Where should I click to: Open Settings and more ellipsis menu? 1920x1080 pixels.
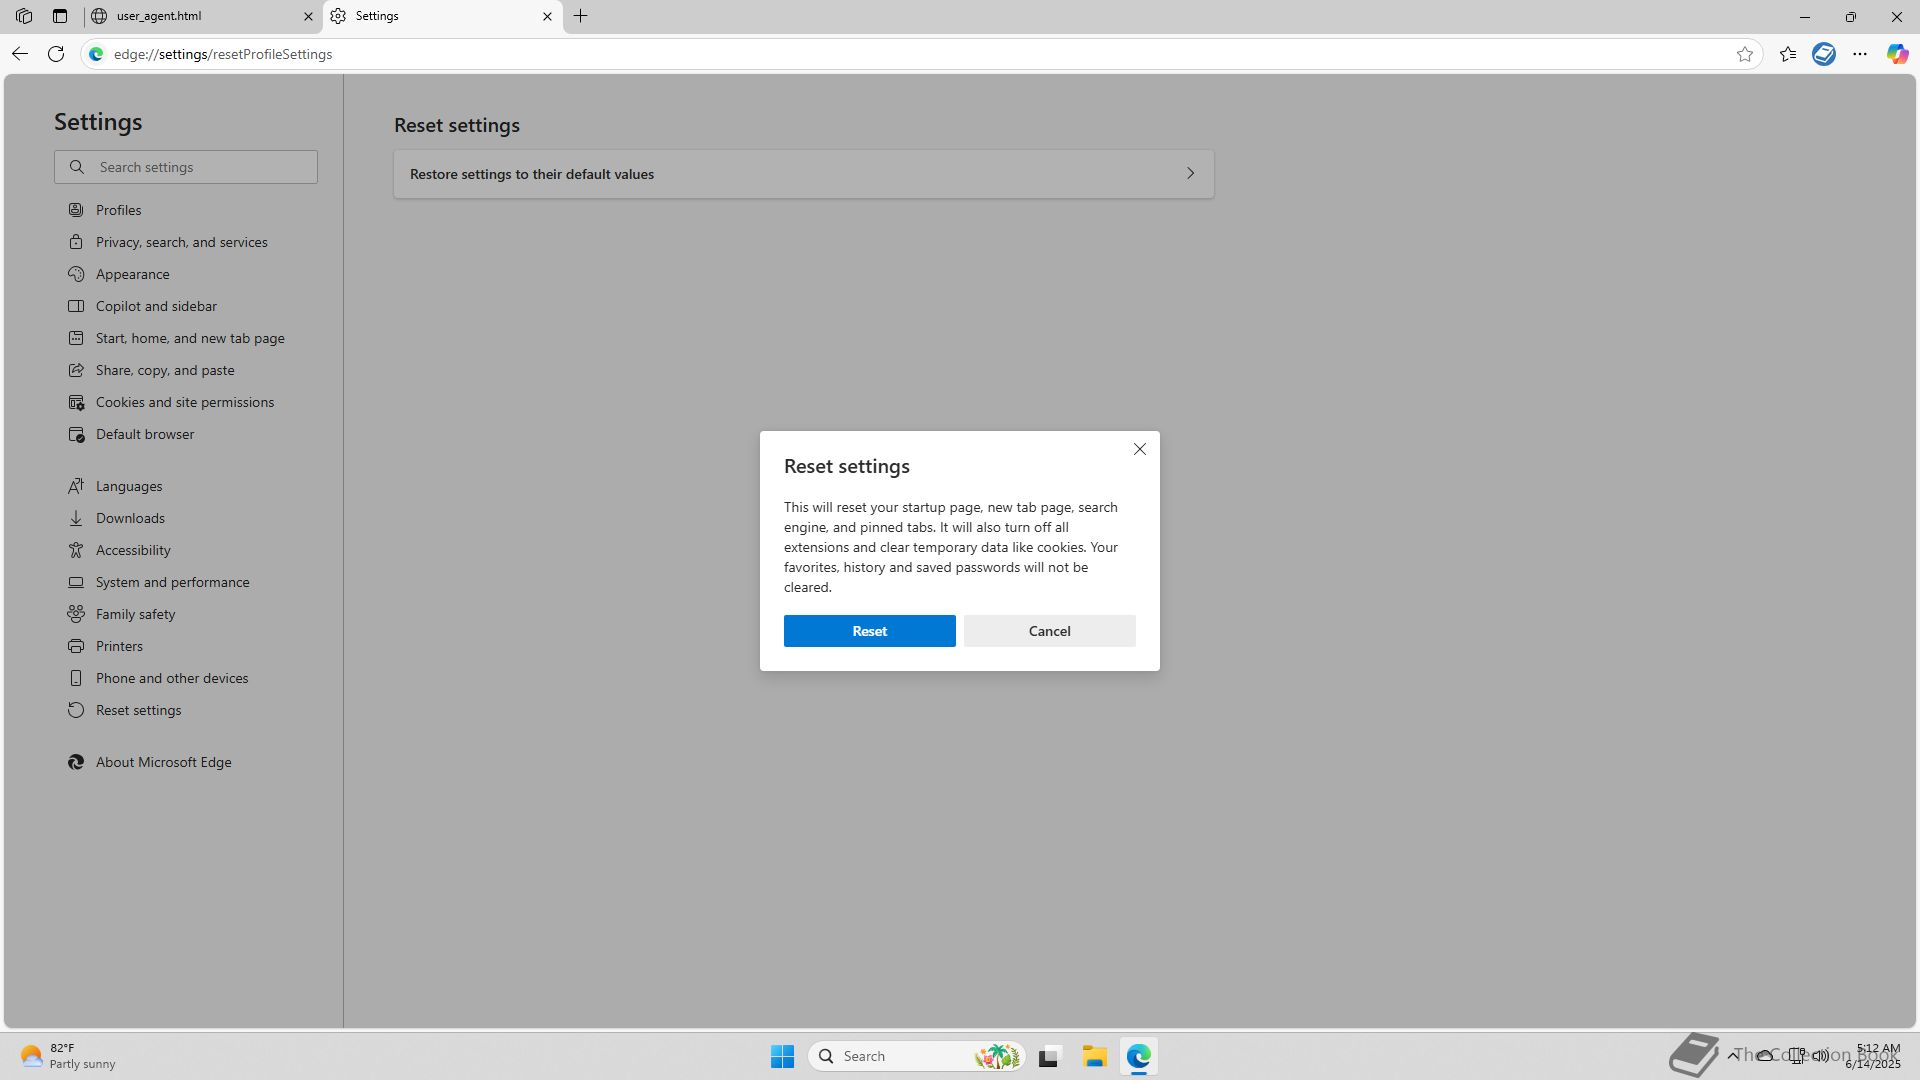(1860, 54)
